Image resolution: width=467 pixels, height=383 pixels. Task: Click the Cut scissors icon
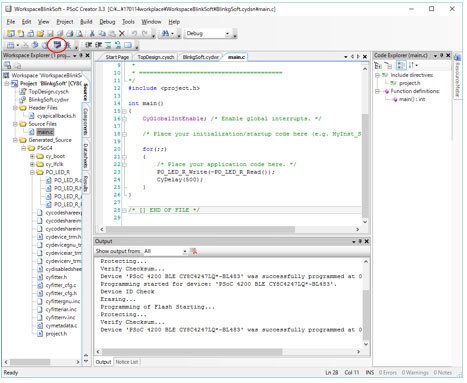point(92,33)
